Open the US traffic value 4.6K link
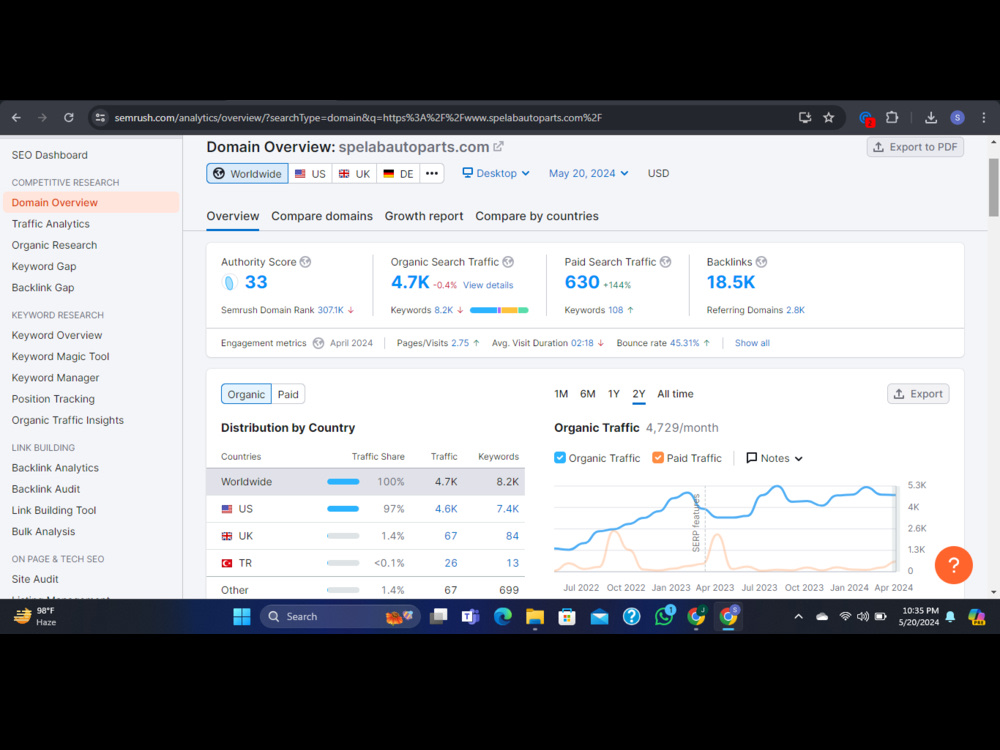Viewport: 1000px width, 750px height. coord(446,509)
